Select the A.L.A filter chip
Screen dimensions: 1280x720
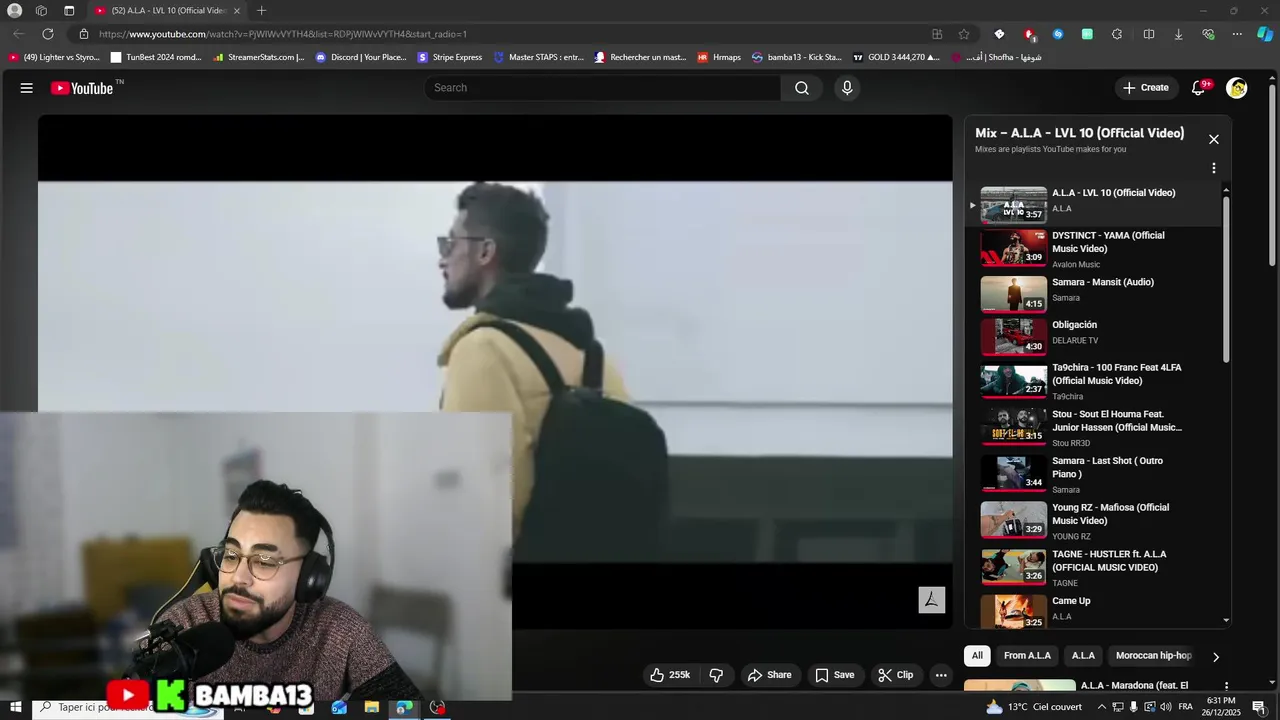[x=1083, y=656]
